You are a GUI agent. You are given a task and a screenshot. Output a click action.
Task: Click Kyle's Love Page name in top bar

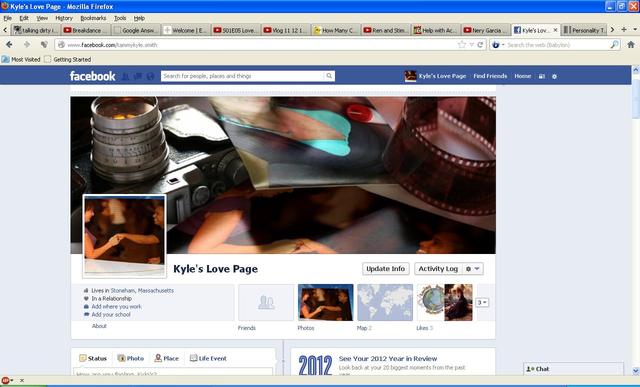coord(442,76)
